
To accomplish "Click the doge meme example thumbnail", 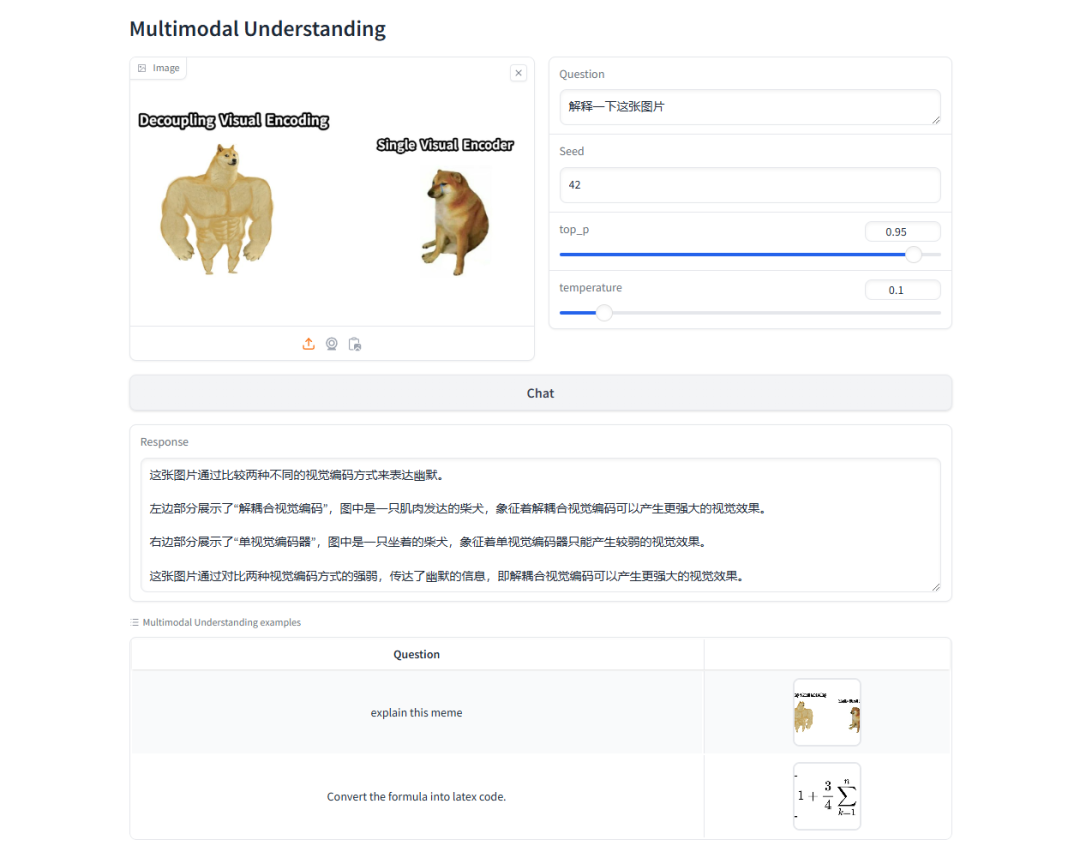I will [x=827, y=712].
